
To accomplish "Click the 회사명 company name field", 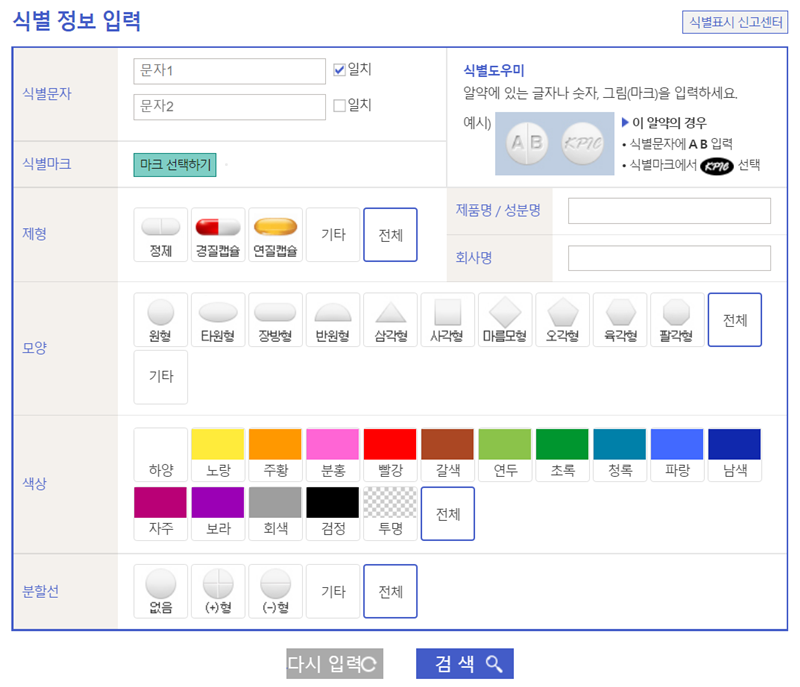I will click(x=669, y=258).
